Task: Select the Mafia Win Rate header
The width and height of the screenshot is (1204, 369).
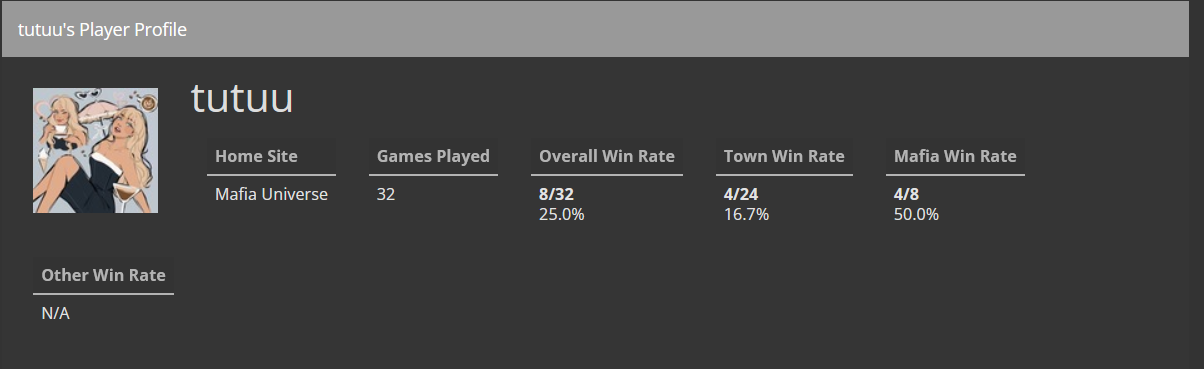Action: [955, 156]
